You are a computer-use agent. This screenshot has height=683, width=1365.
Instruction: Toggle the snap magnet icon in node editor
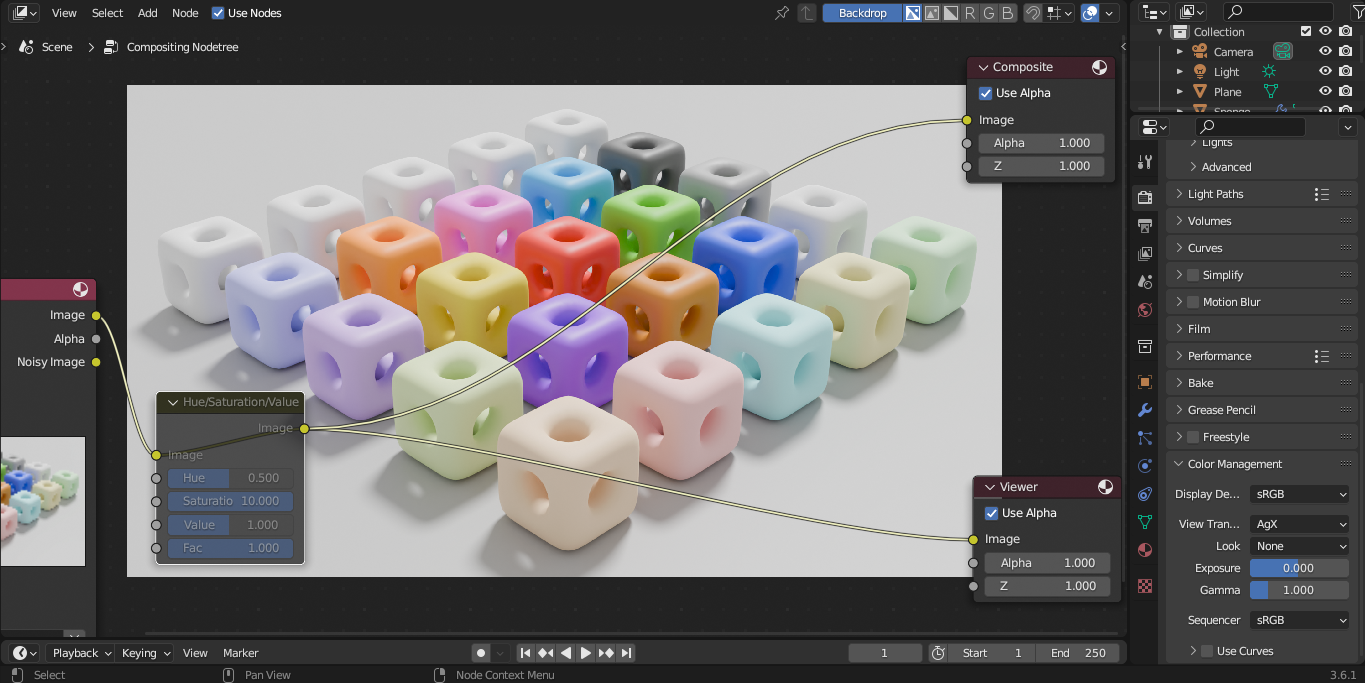[x=1033, y=13]
